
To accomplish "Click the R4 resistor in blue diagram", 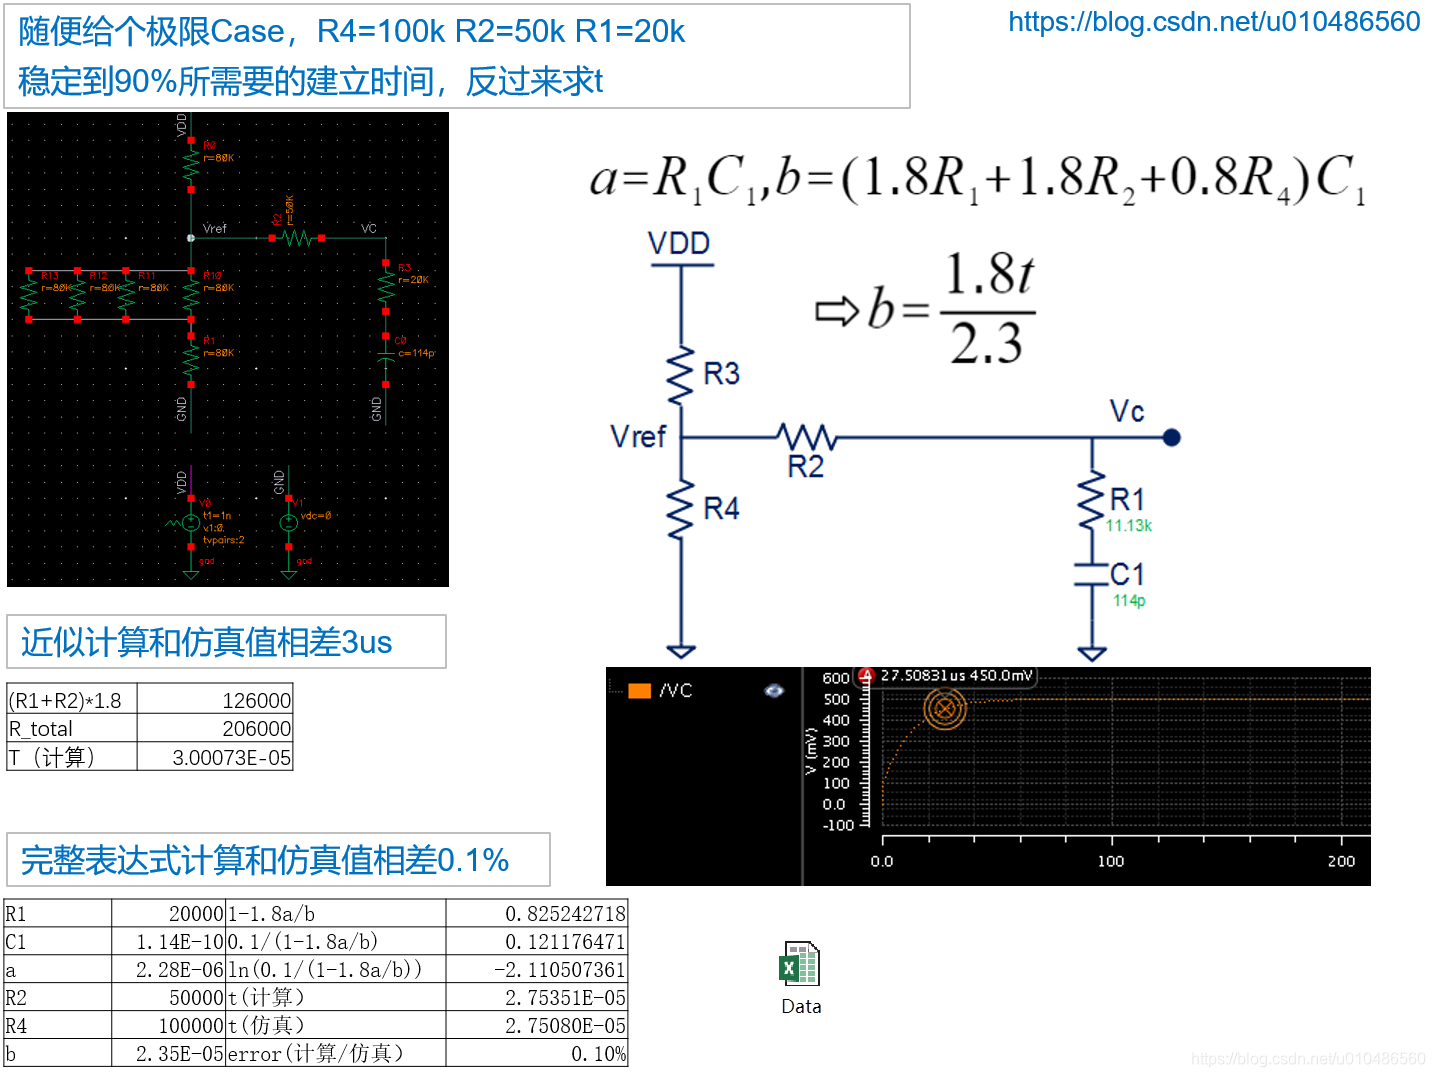I will [x=681, y=510].
